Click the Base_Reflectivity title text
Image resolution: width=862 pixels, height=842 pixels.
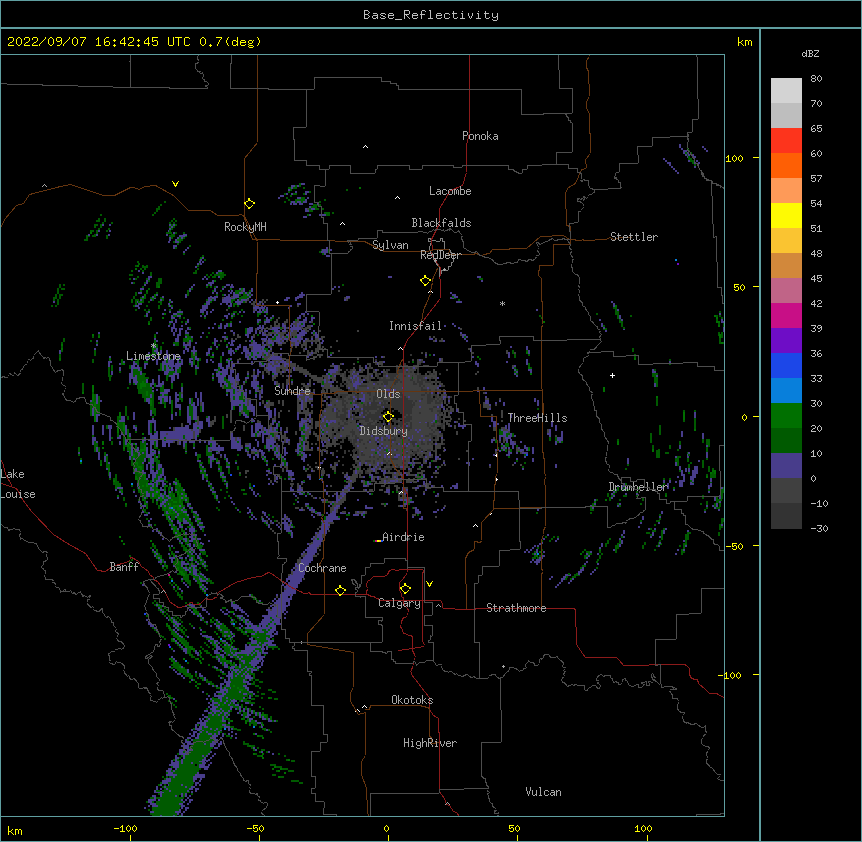point(431,15)
